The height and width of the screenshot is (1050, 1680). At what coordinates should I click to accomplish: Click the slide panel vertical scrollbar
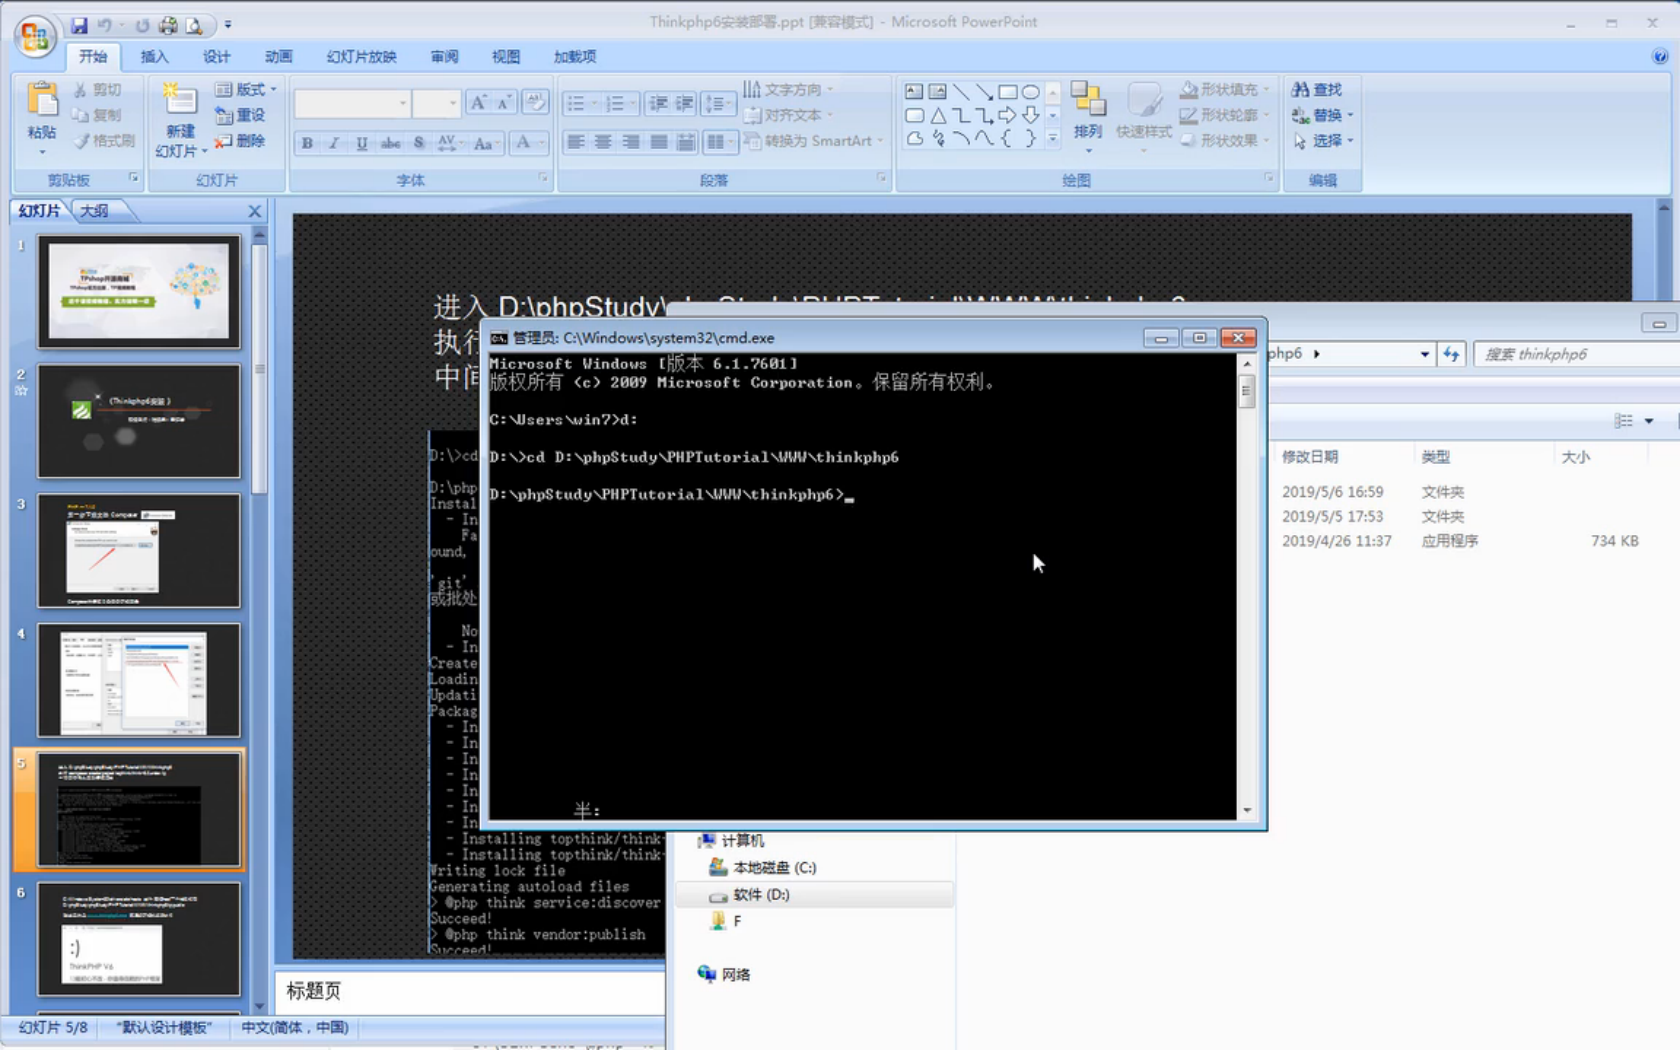pos(259,620)
